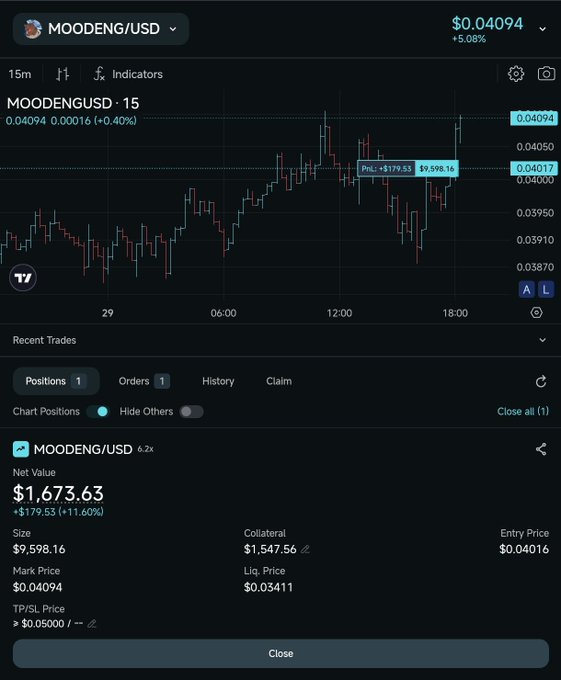Refresh positions with the reload icon
The width and height of the screenshot is (561, 680).
(x=541, y=382)
